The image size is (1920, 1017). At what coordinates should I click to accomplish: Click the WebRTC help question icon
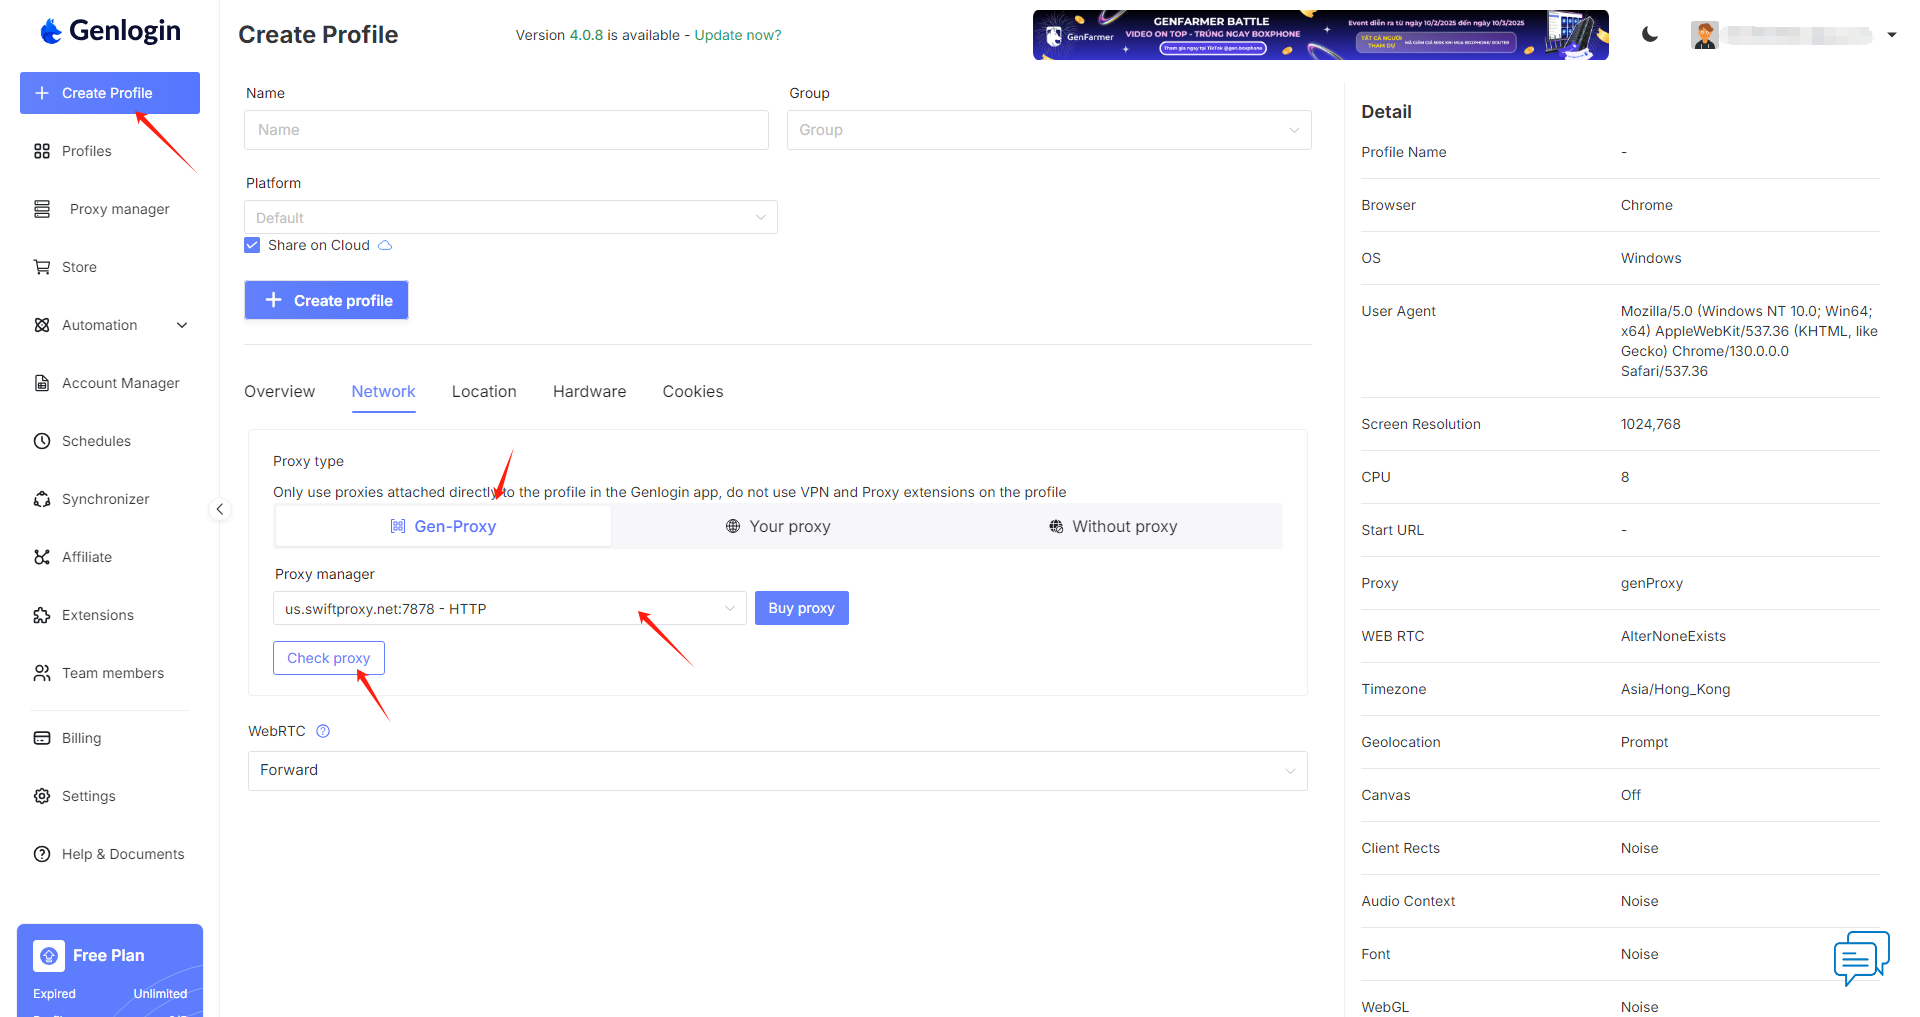tap(323, 731)
